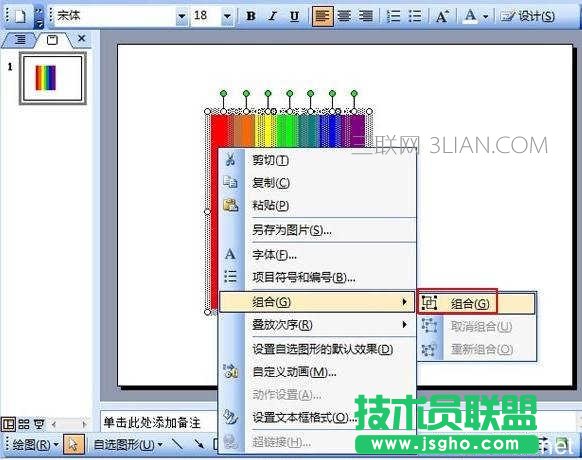Click the Increase Font Size icon
The height and width of the screenshot is (460, 582).
coord(442,16)
